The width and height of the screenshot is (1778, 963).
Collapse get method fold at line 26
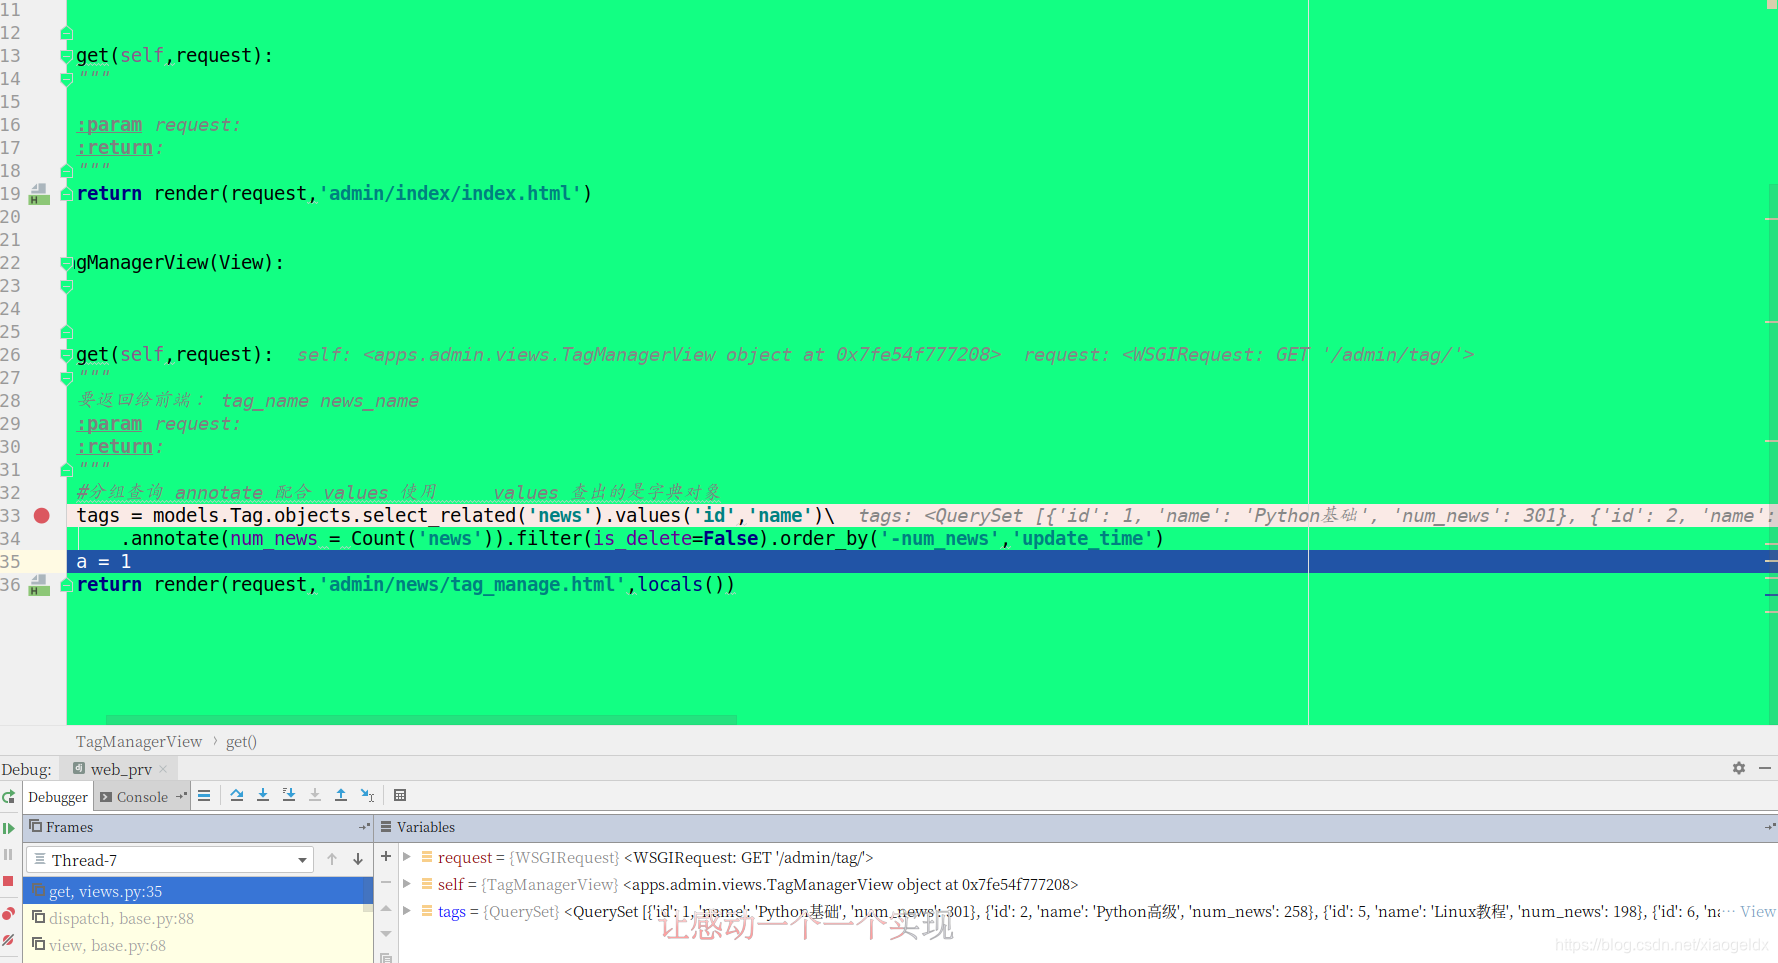66,355
